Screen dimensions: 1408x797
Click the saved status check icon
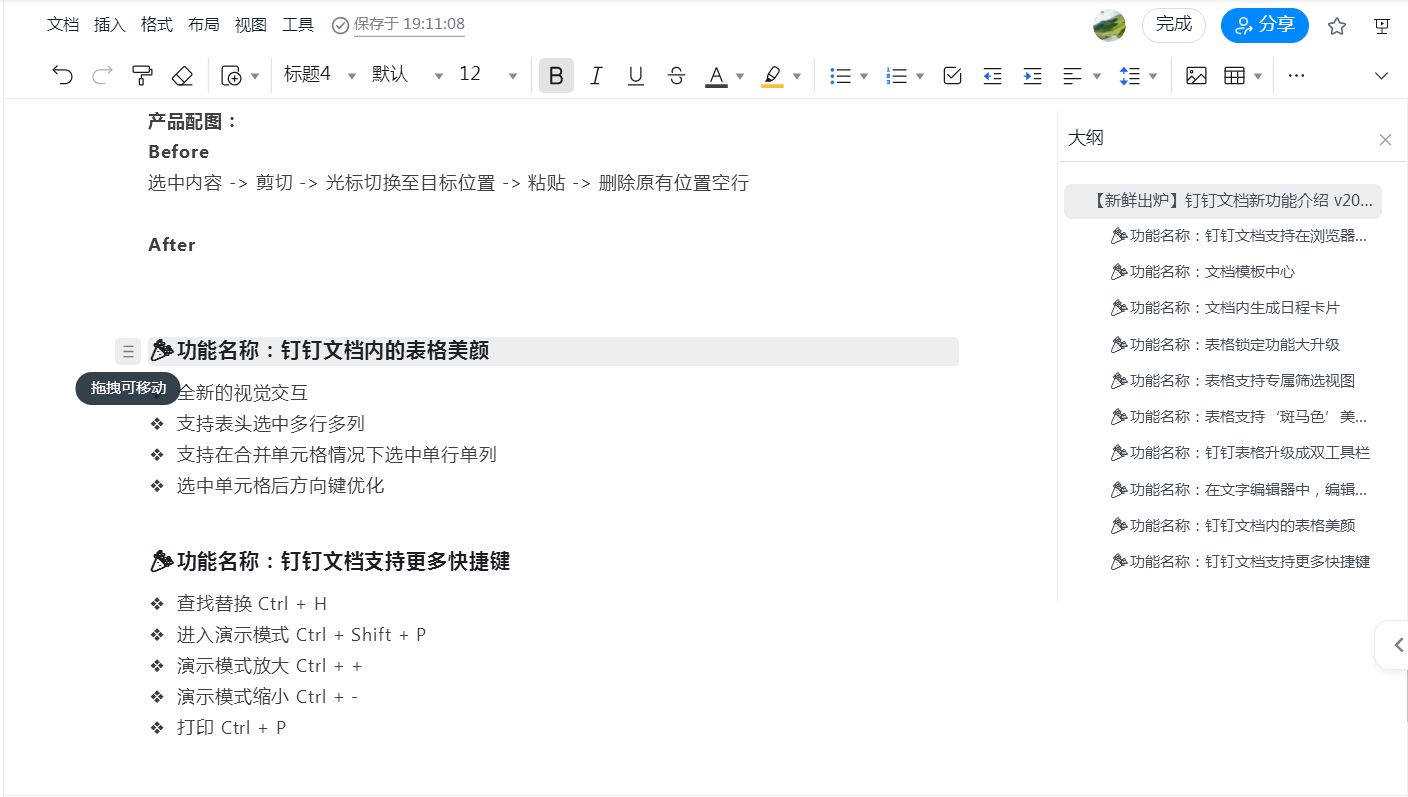click(x=340, y=25)
